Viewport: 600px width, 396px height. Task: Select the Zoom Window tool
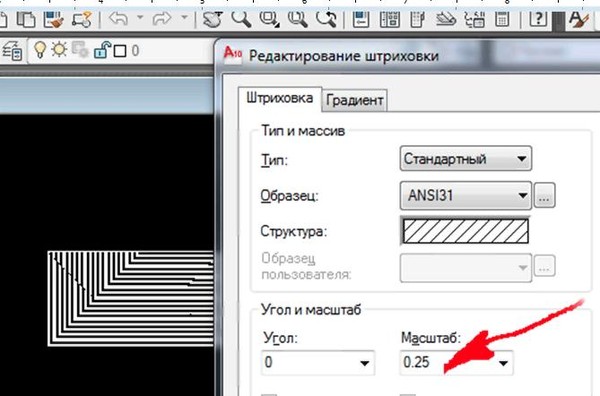click(269, 18)
